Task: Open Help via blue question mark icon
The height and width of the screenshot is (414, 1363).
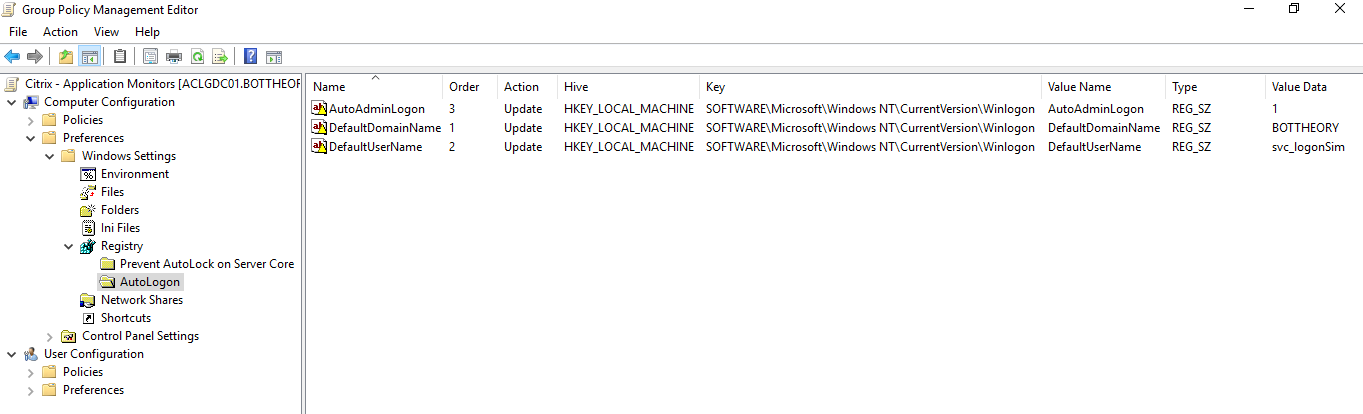Action: [250, 56]
